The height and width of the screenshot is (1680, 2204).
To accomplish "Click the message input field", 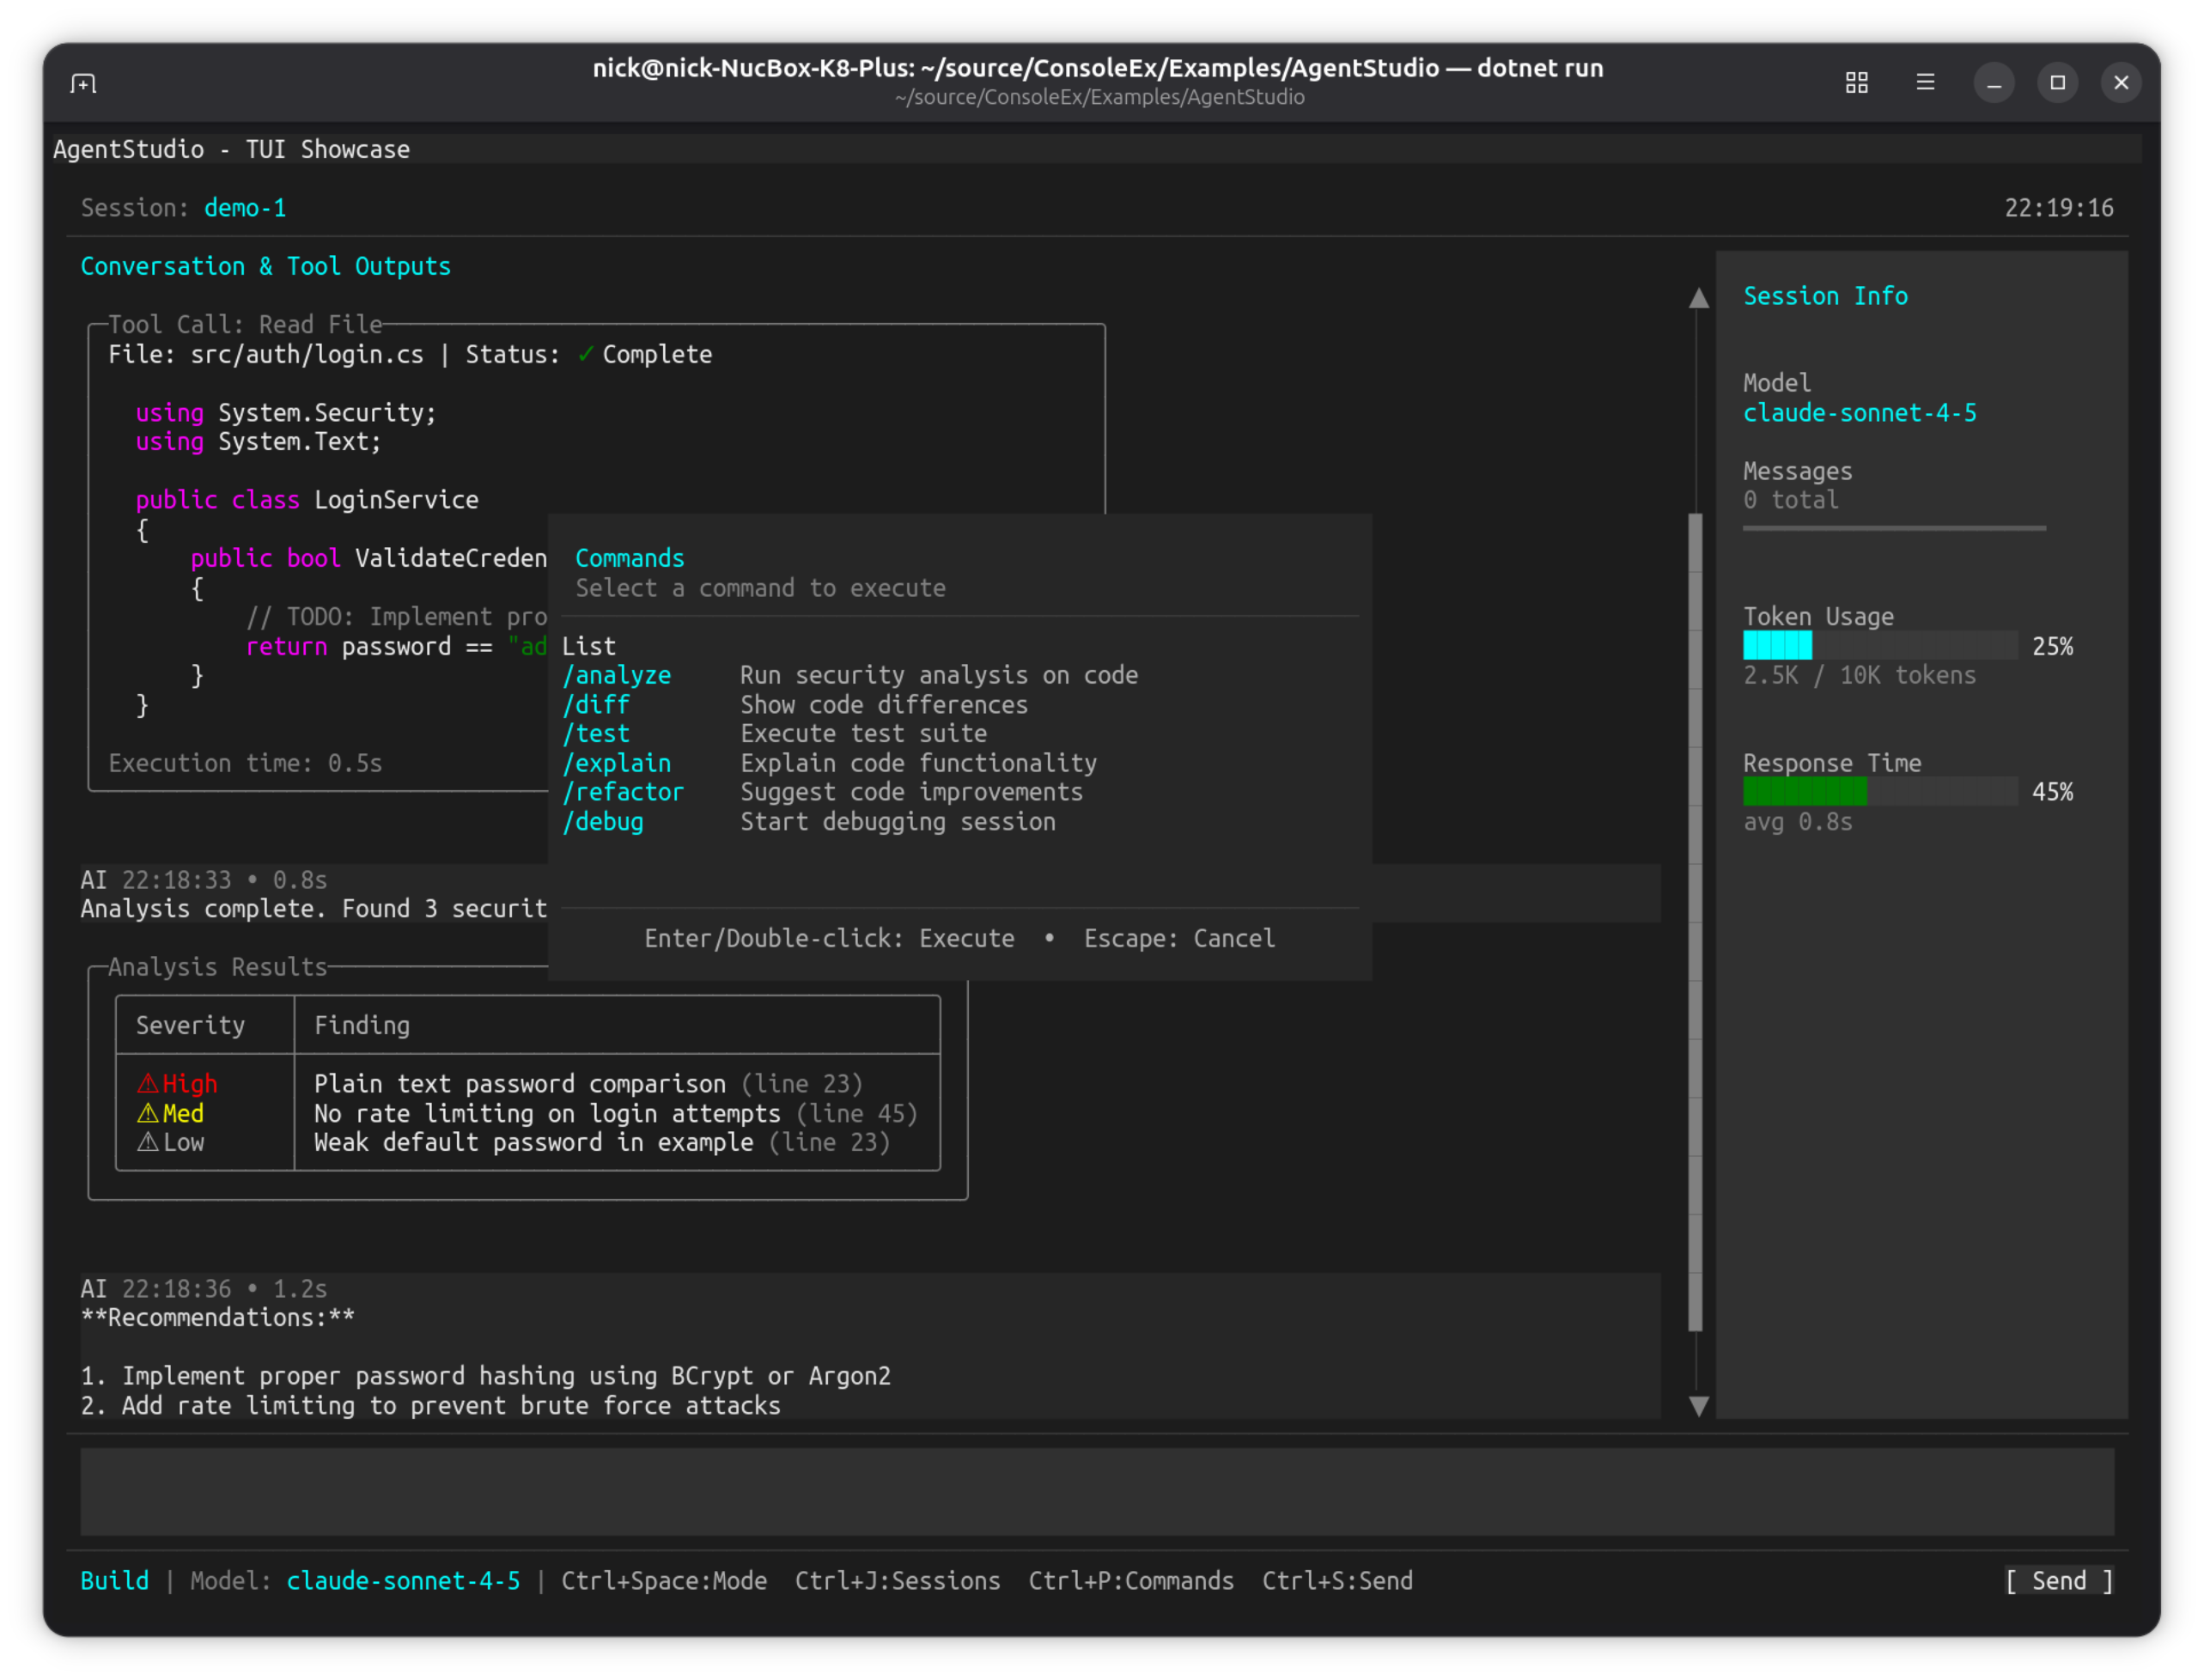I will tap(1096, 1491).
